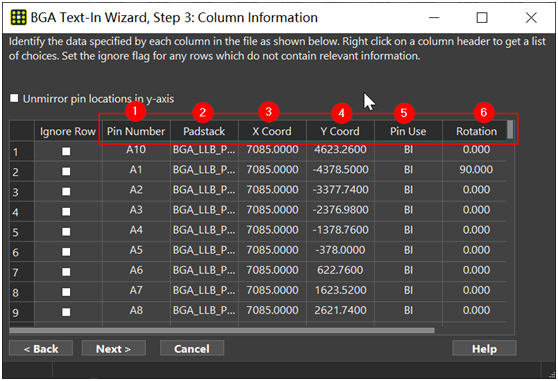Maximize the wizard window
The height and width of the screenshot is (381, 558).
(482, 17)
